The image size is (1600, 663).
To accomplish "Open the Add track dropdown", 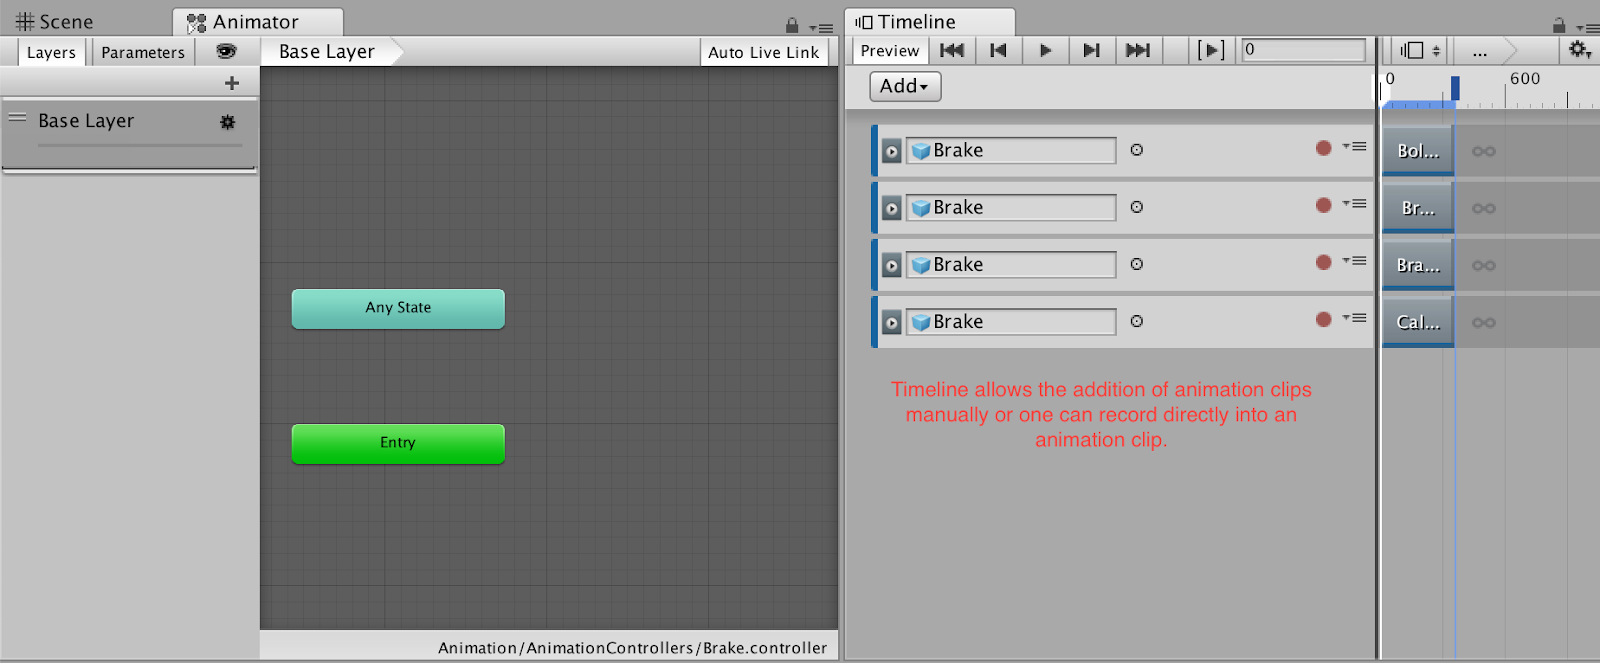I will tap(905, 86).
